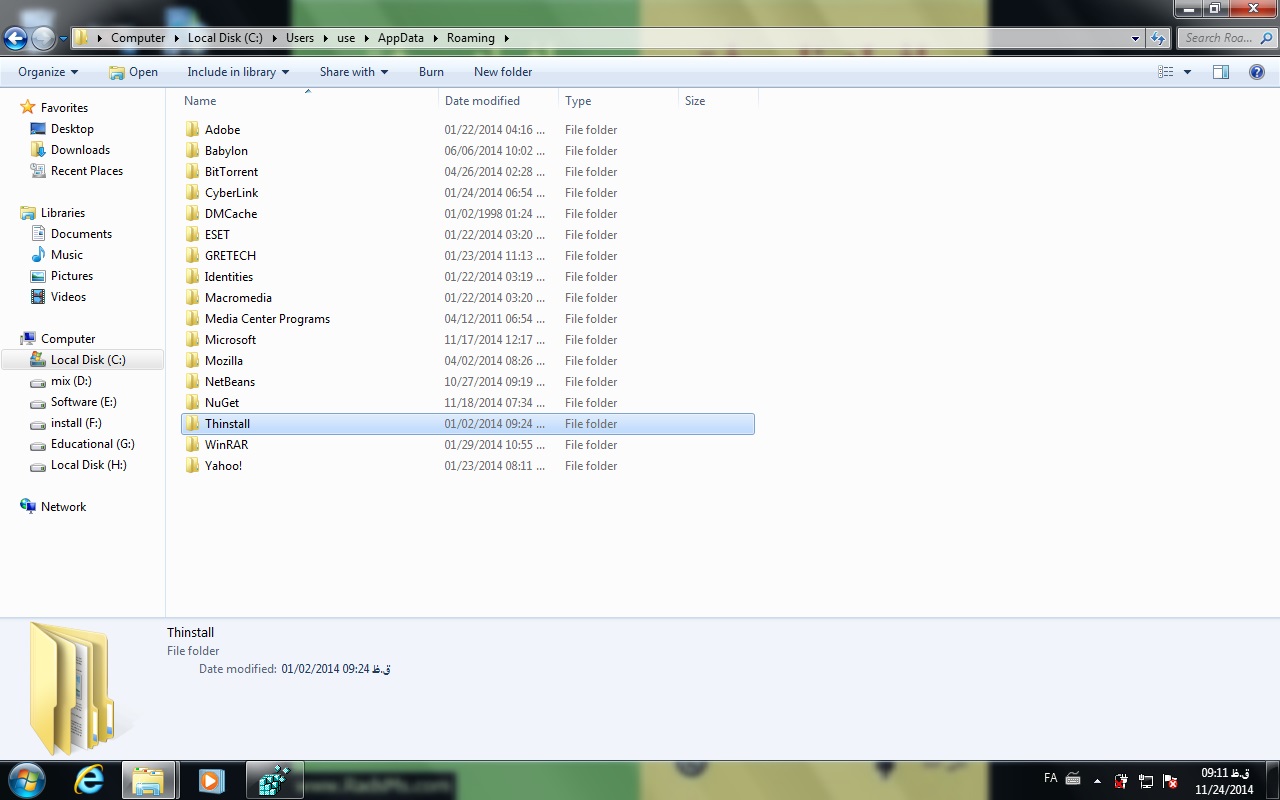
Task: Open the Share with dropdown
Action: coord(353,72)
